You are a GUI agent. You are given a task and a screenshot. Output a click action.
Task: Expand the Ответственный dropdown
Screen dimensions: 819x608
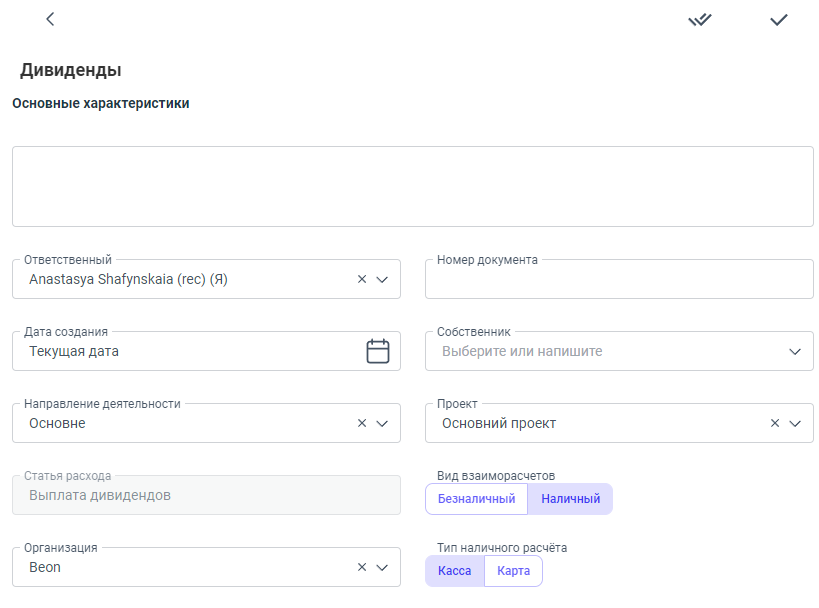(382, 280)
